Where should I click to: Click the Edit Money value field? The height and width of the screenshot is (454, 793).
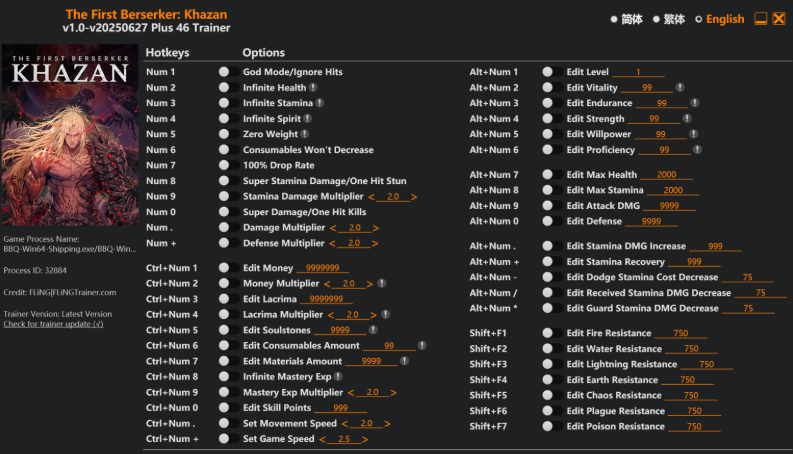(322, 268)
